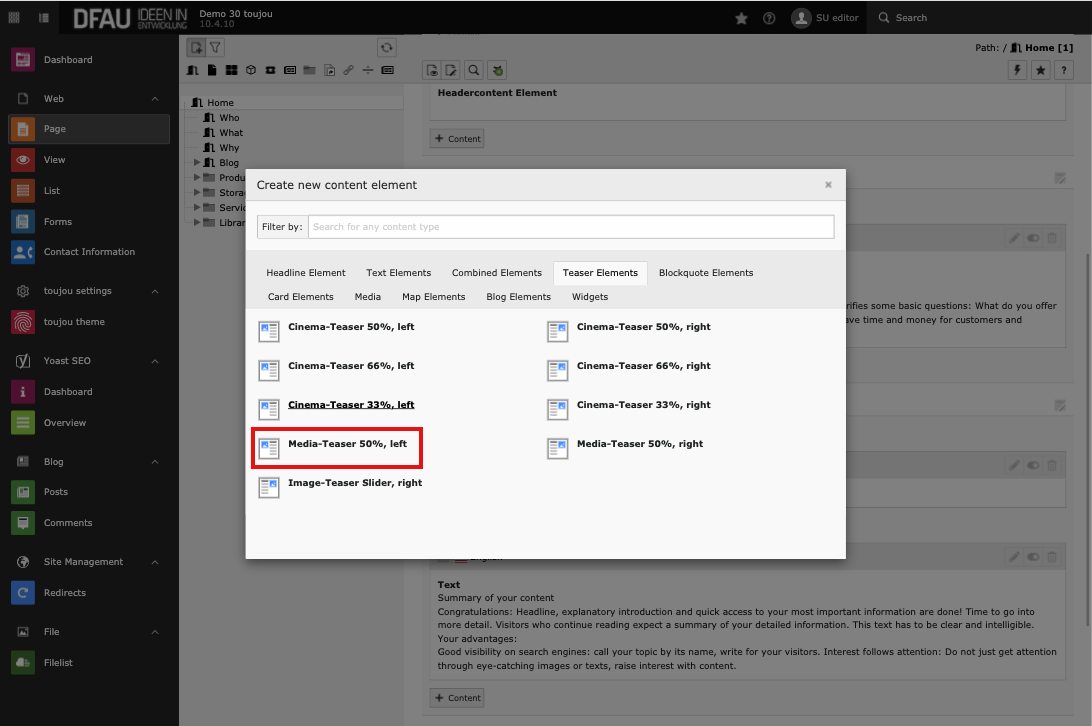1092x726 pixels.
Task: Collapse the Web module group
Action: coord(155,99)
